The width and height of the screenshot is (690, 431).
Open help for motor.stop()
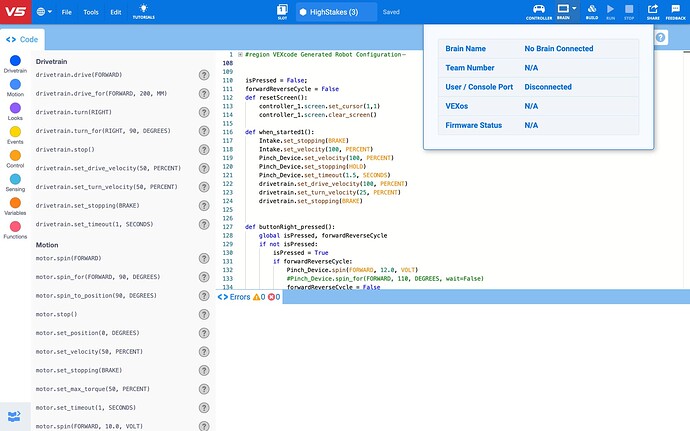(x=204, y=314)
